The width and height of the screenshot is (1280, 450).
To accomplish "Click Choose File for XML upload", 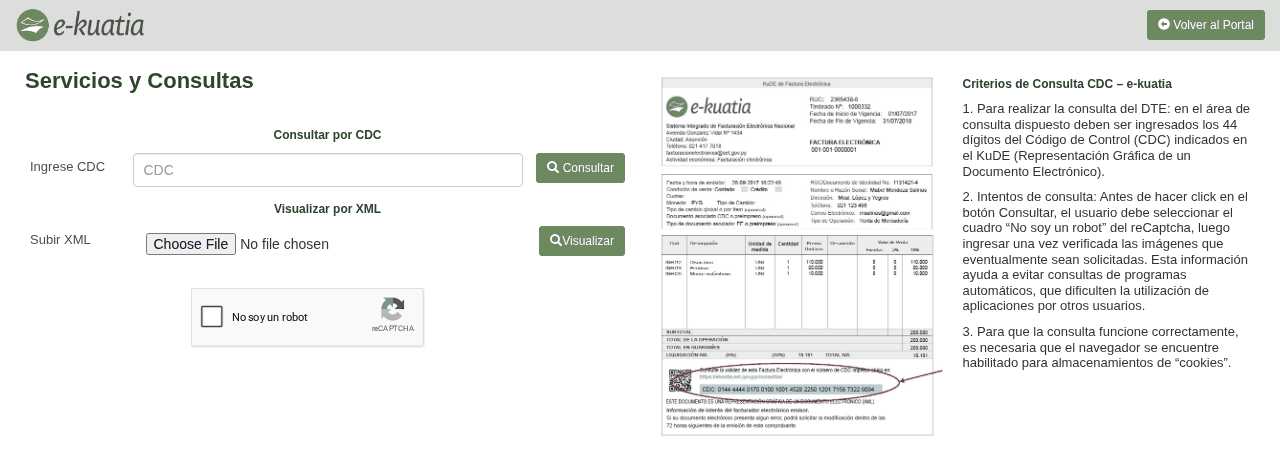I will pyautogui.click(x=191, y=244).
